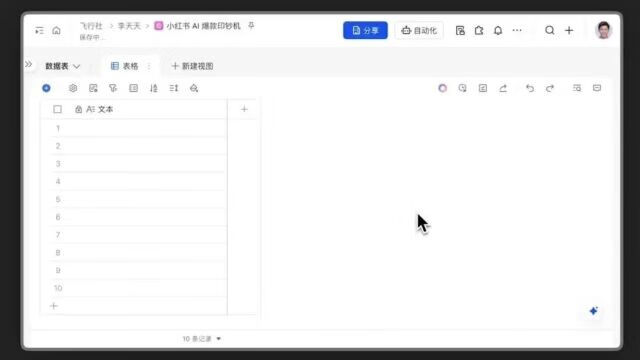This screenshot has height=360, width=640.
Task: Open the 李天天 breadcrumb link
Action: click(x=129, y=26)
